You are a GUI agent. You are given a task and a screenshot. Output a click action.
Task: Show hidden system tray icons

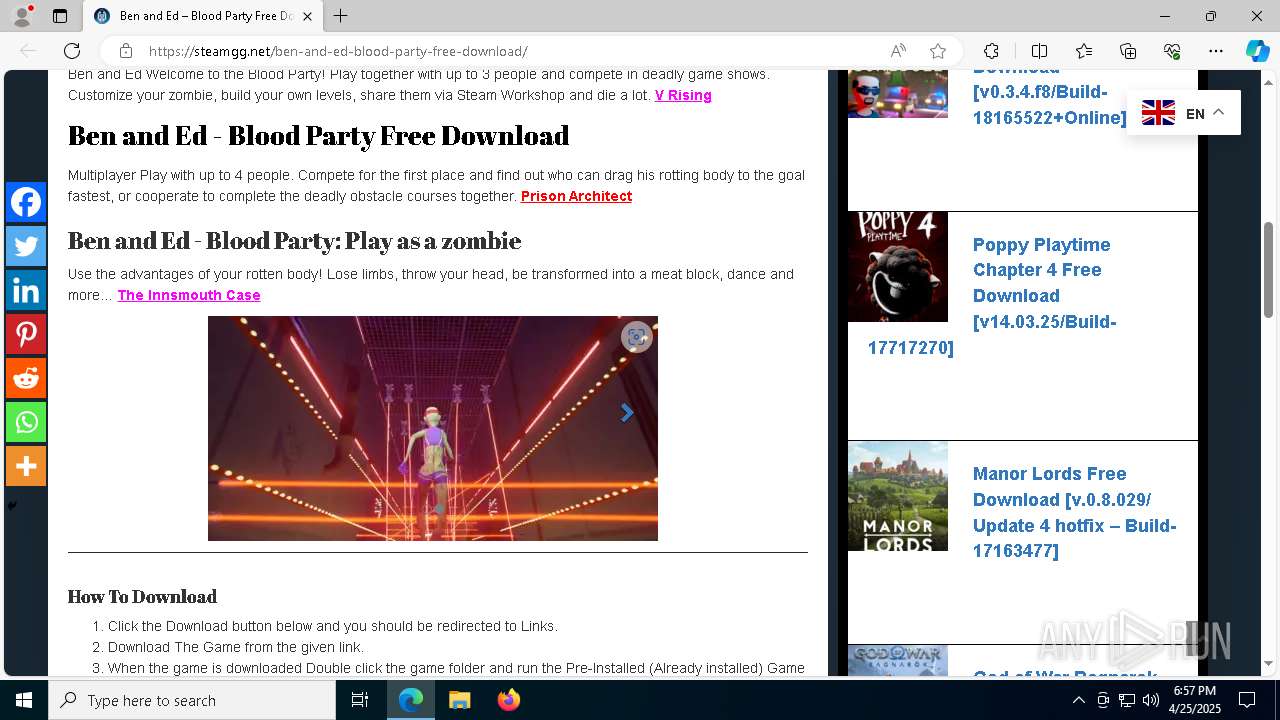click(1078, 700)
